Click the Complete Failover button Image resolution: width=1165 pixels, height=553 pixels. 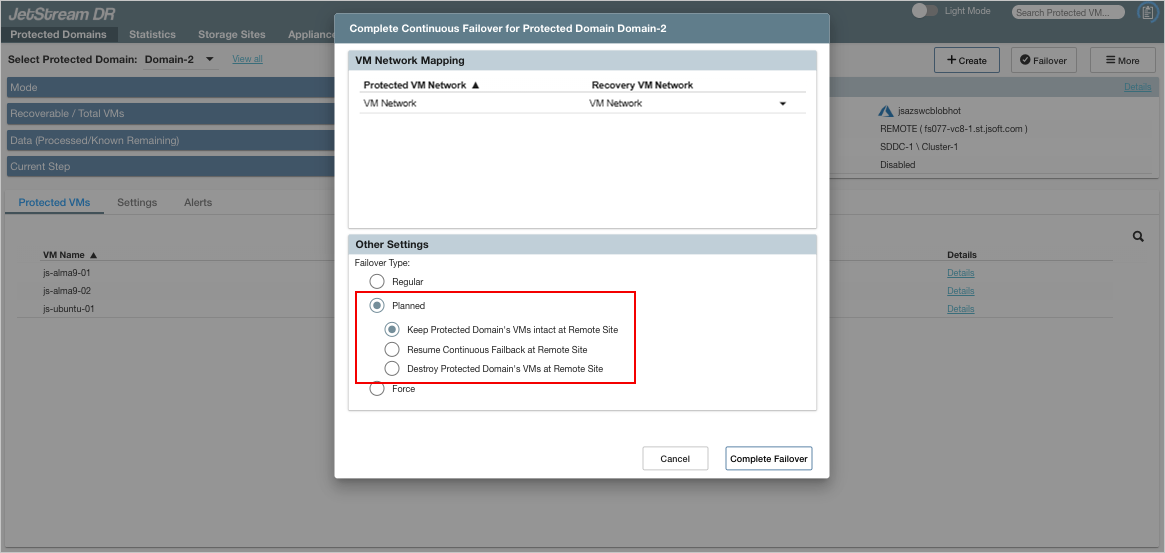(768, 458)
